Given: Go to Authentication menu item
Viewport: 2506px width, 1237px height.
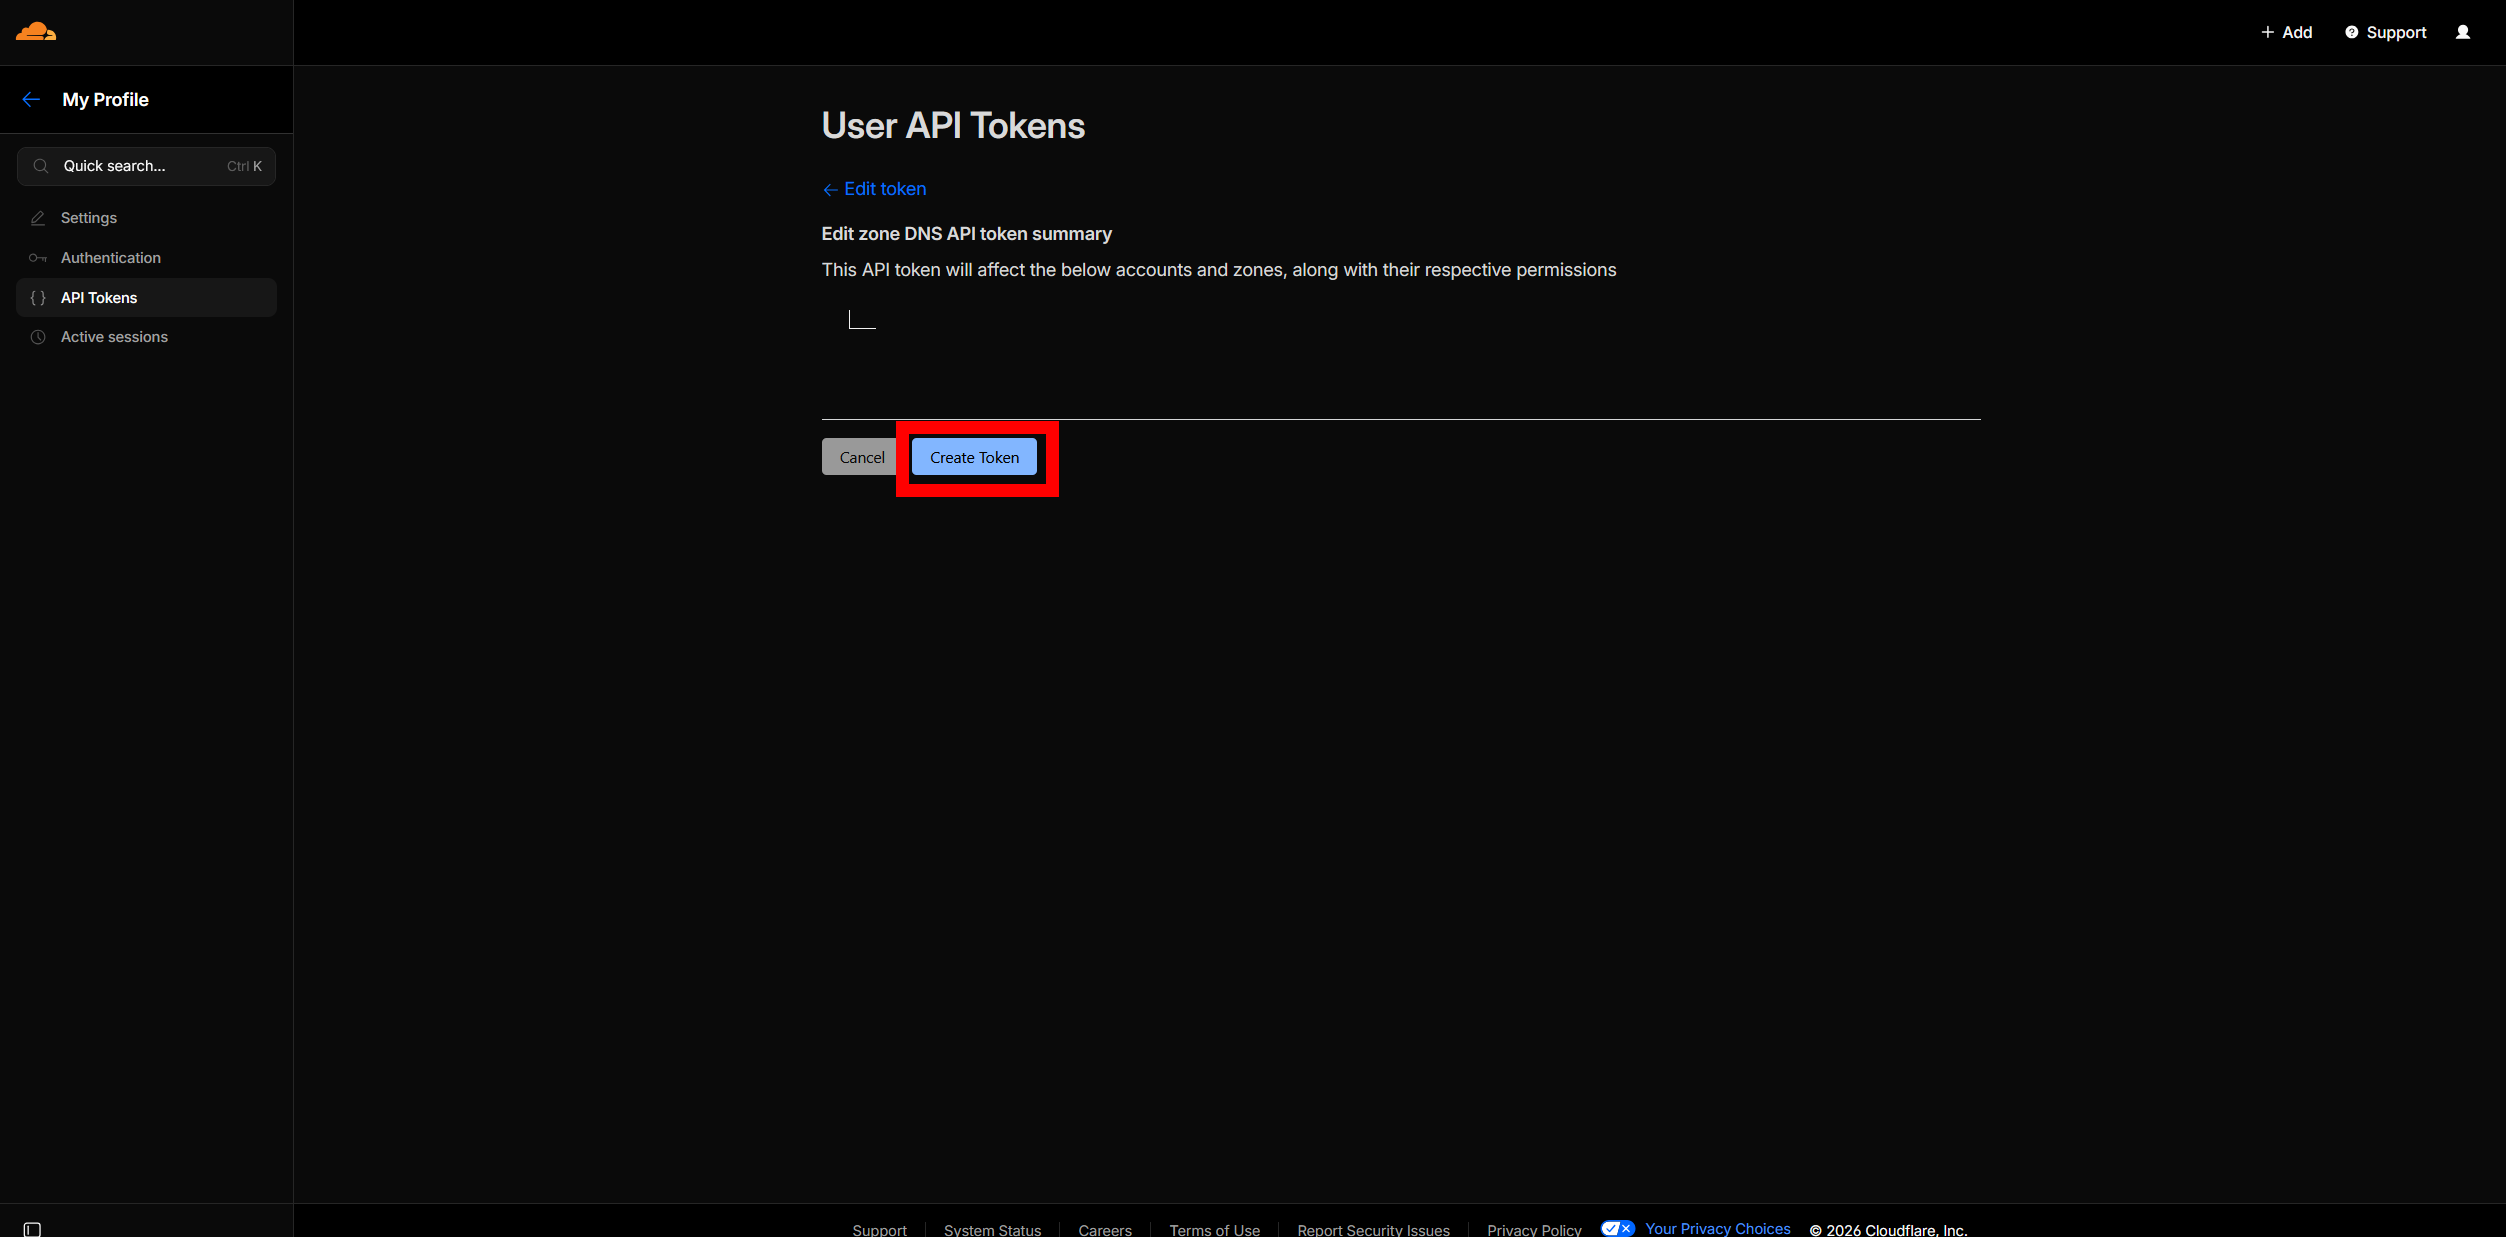Looking at the screenshot, I should (110, 258).
